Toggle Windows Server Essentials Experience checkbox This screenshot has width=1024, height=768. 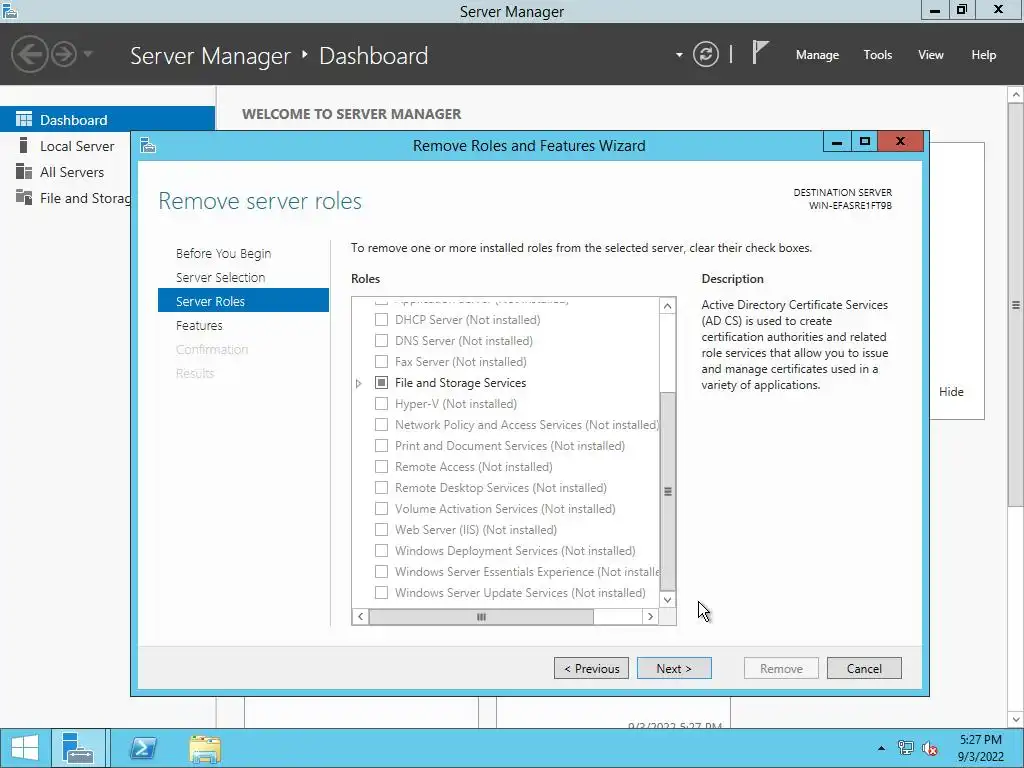pyautogui.click(x=381, y=571)
